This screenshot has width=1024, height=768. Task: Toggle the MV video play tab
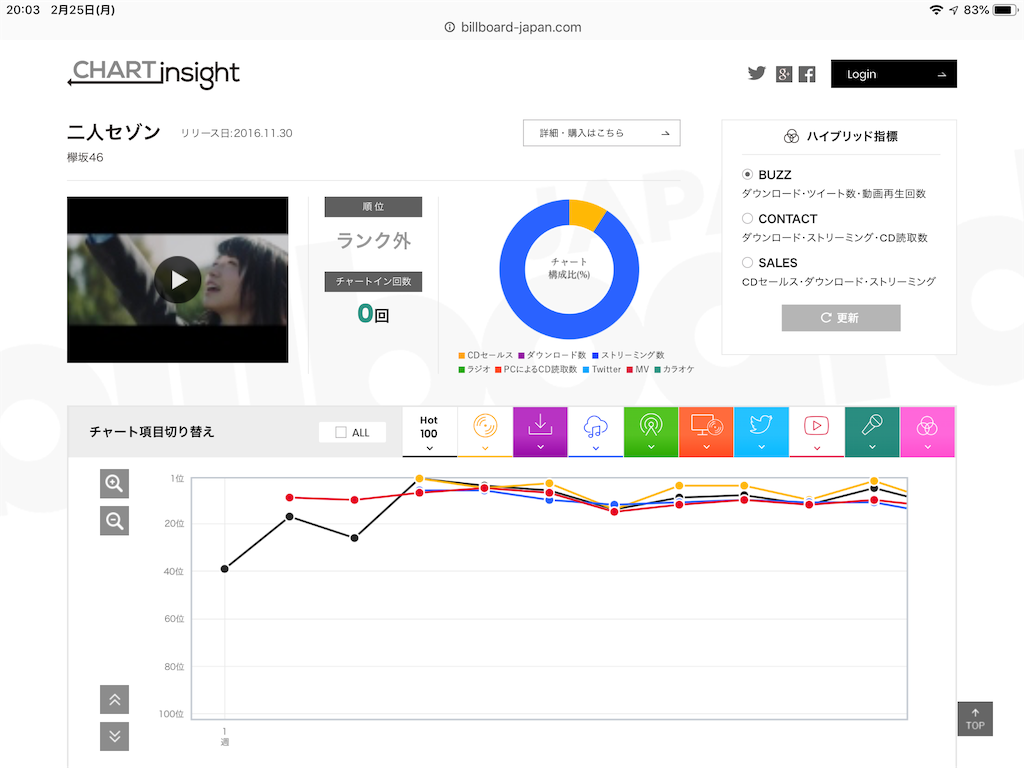816,432
